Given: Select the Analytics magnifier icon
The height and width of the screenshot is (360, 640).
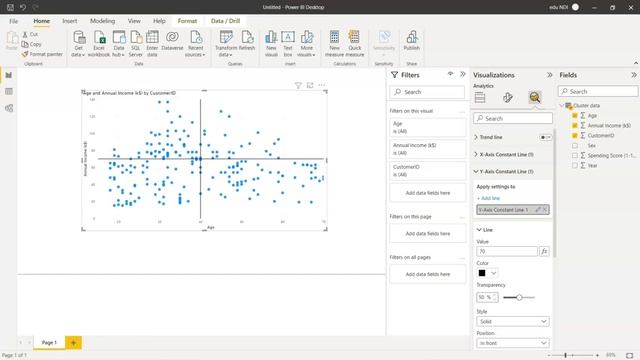Looking at the screenshot, I should click(x=535, y=97).
